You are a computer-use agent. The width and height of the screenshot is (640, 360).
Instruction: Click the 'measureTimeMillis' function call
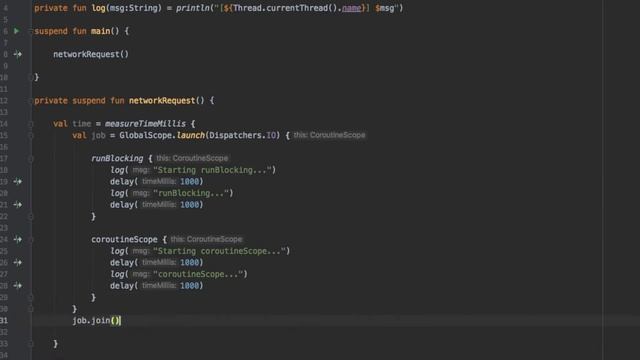click(145, 124)
